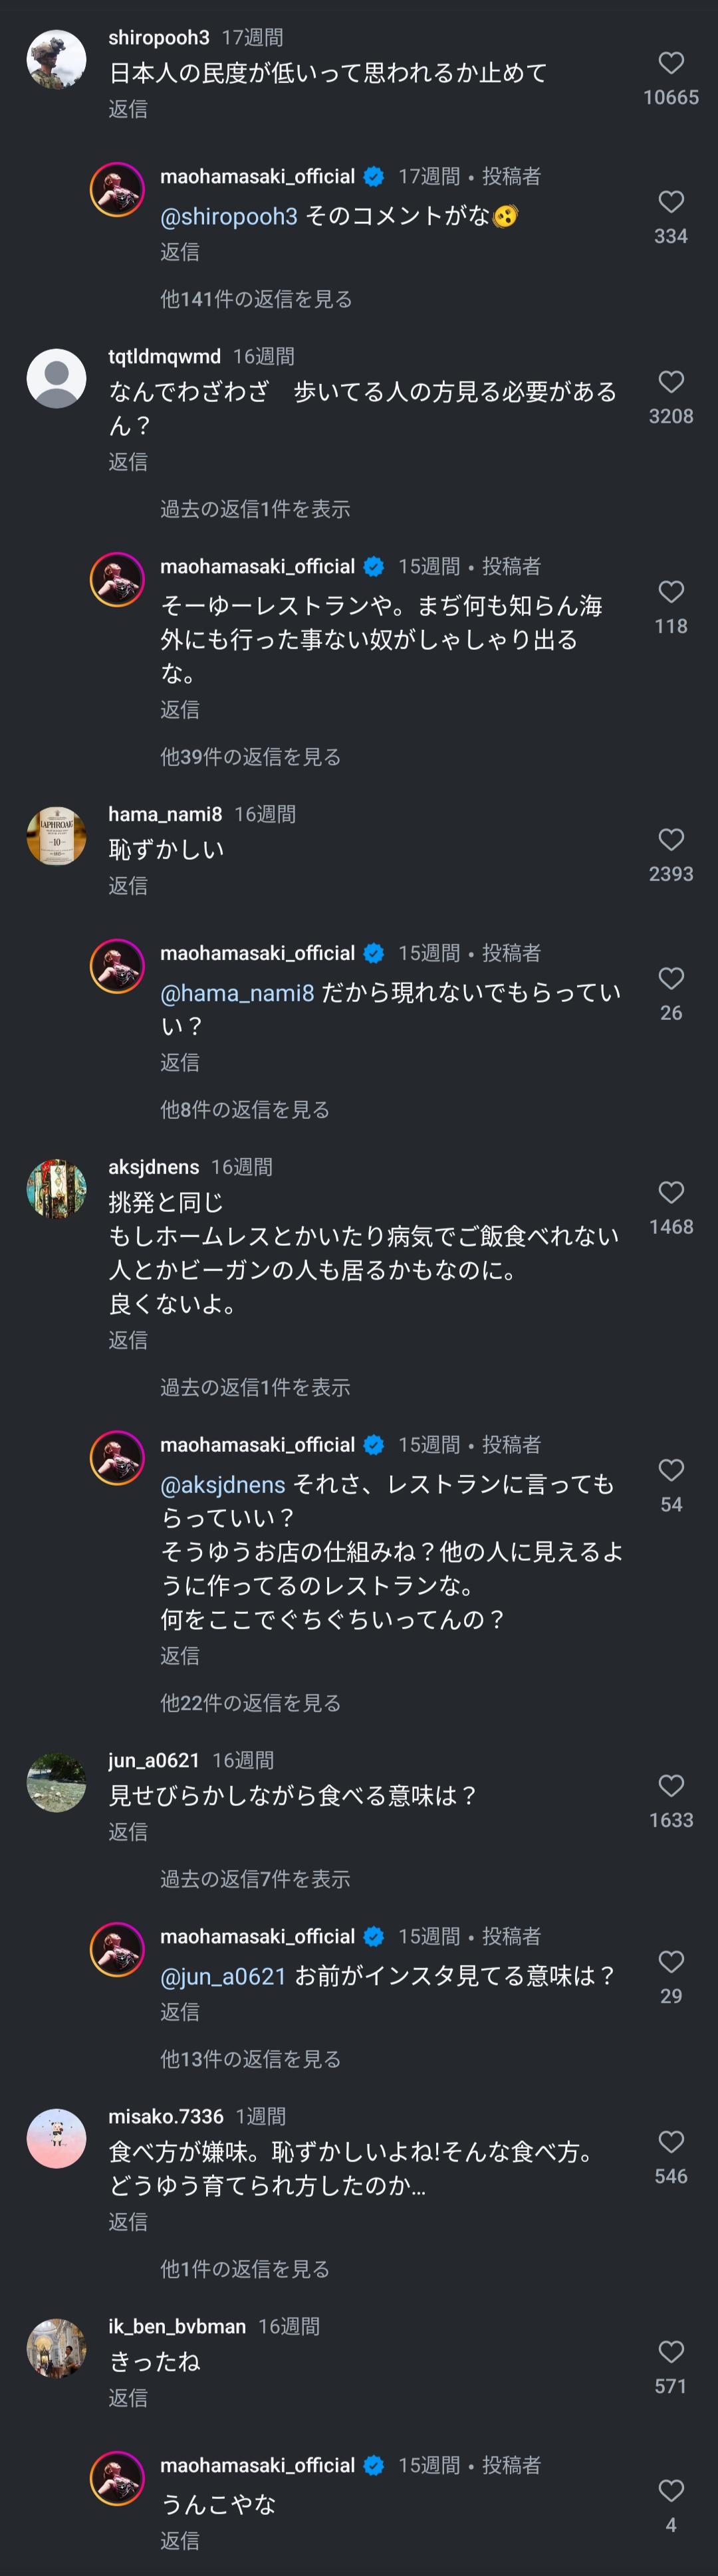The width and height of the screenshot is (718, 2576).
Task: Toggle like on author reply with 334 likes
Action: tap(670, 202)
